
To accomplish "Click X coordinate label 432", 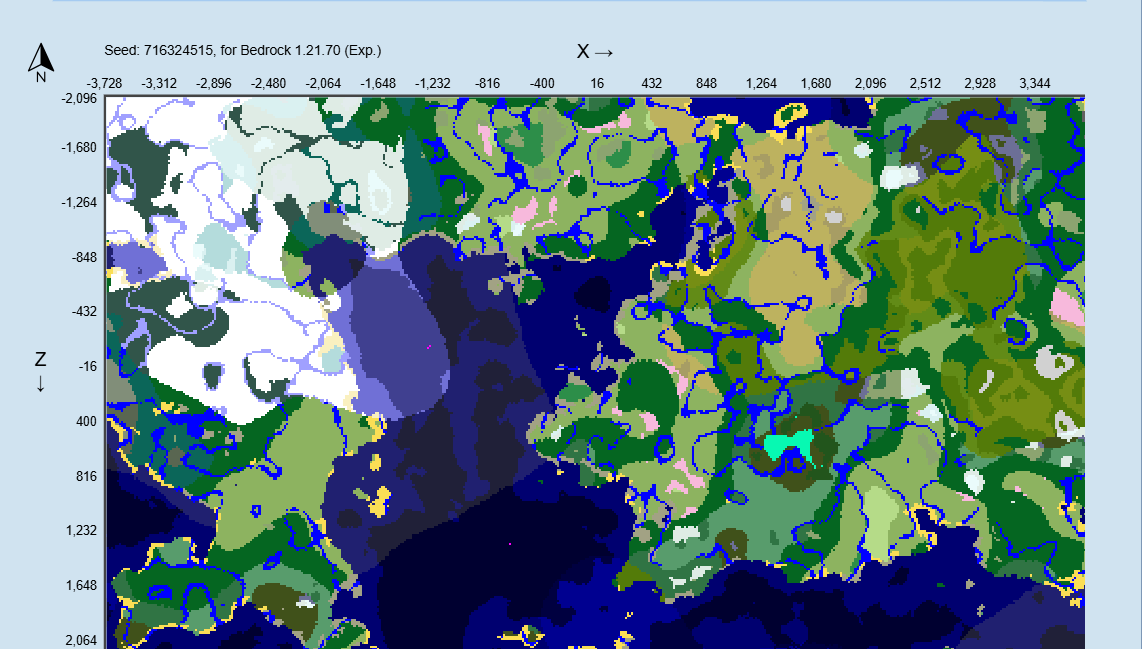I will [x=652, y=83].
